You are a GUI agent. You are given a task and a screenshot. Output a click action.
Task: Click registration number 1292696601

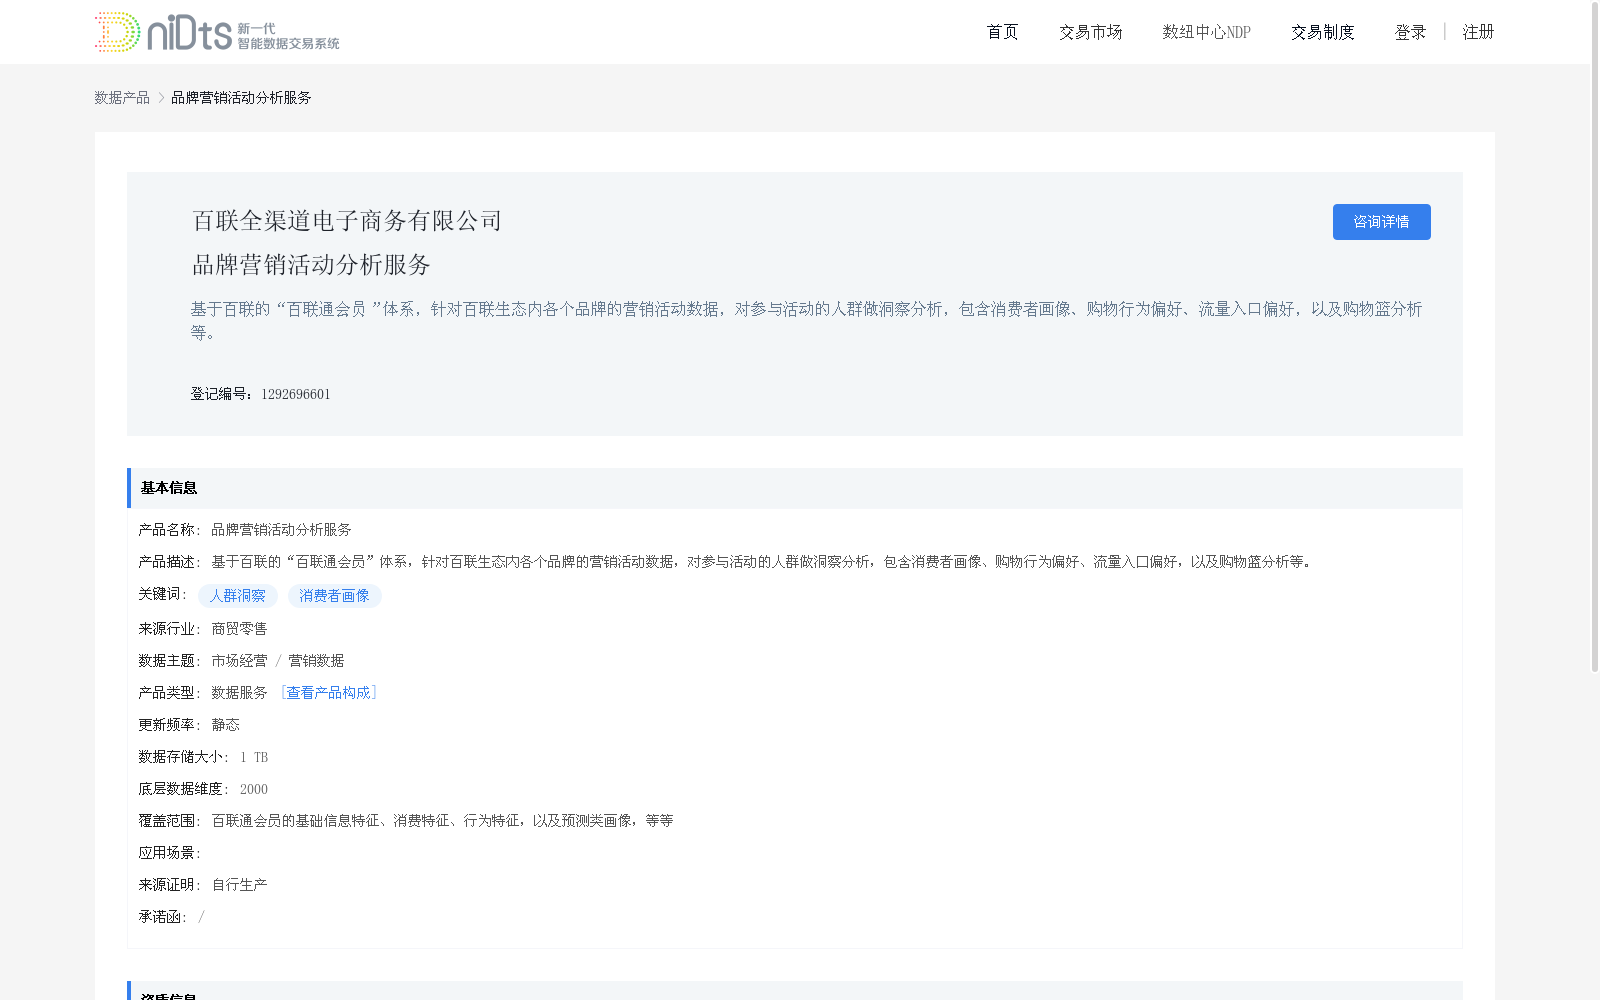tap(296, 394)
